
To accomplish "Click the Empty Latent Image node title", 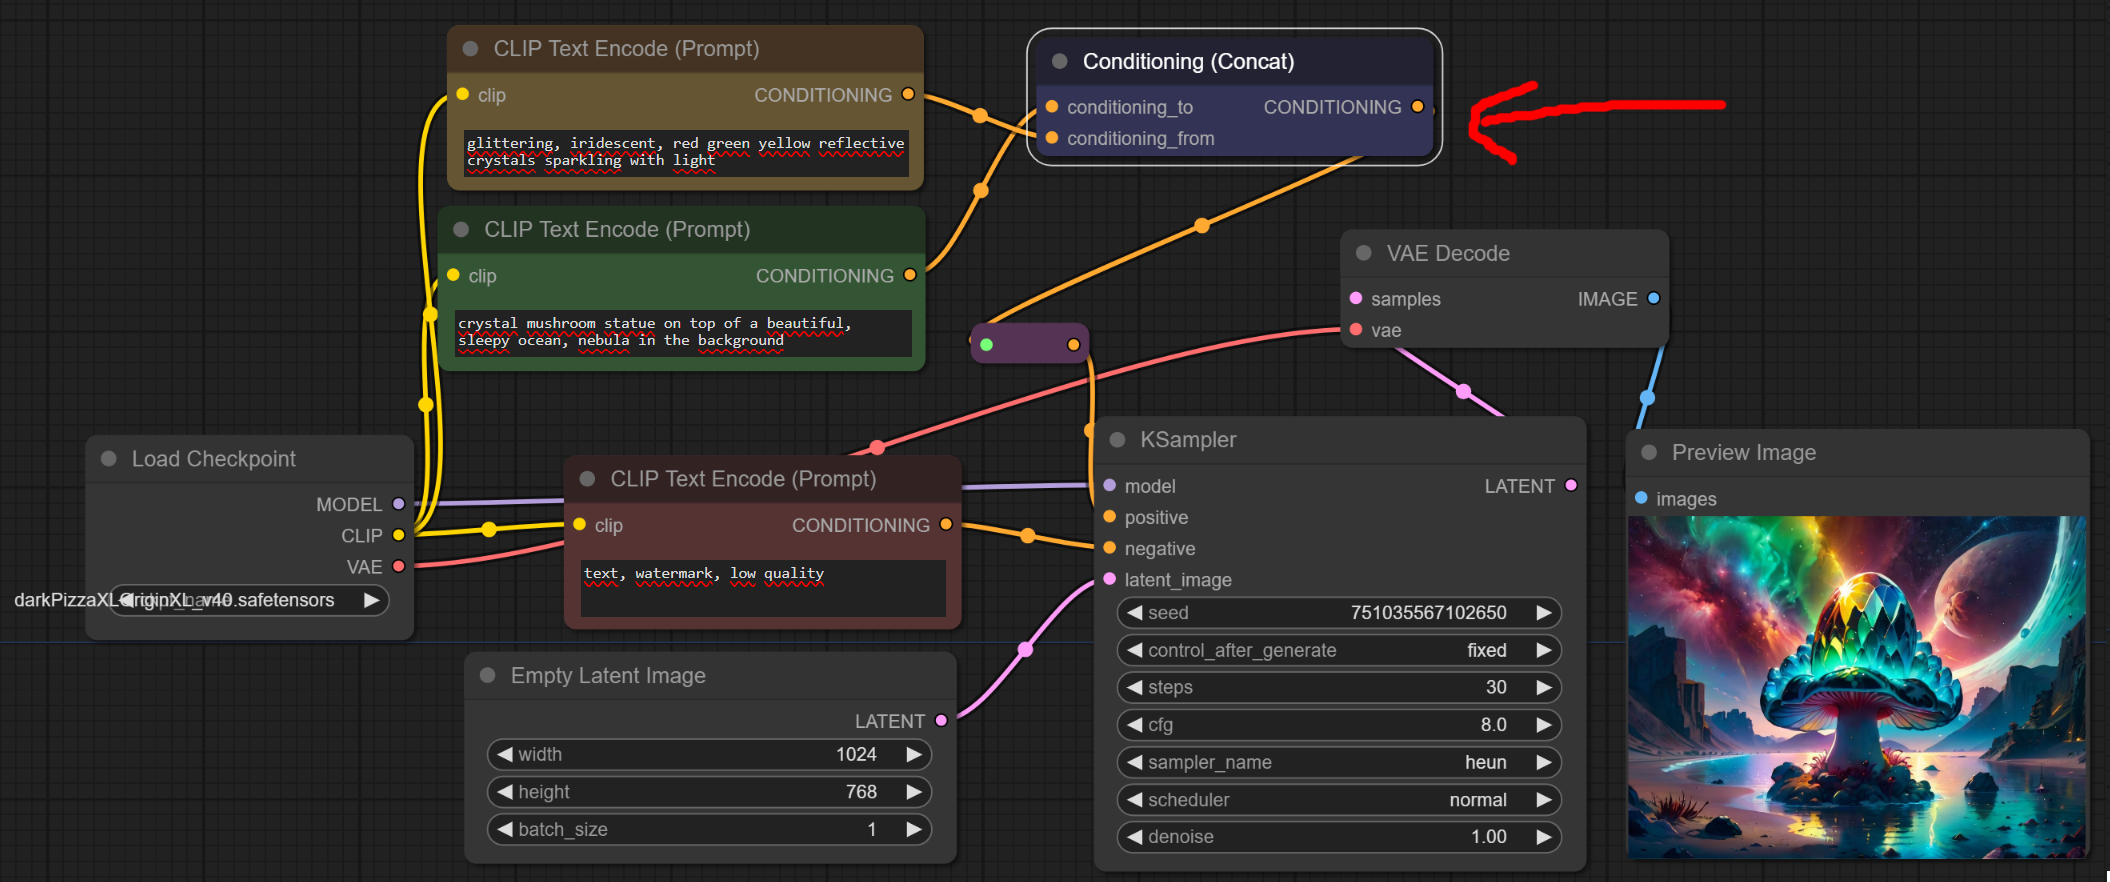I will (608, 676).
